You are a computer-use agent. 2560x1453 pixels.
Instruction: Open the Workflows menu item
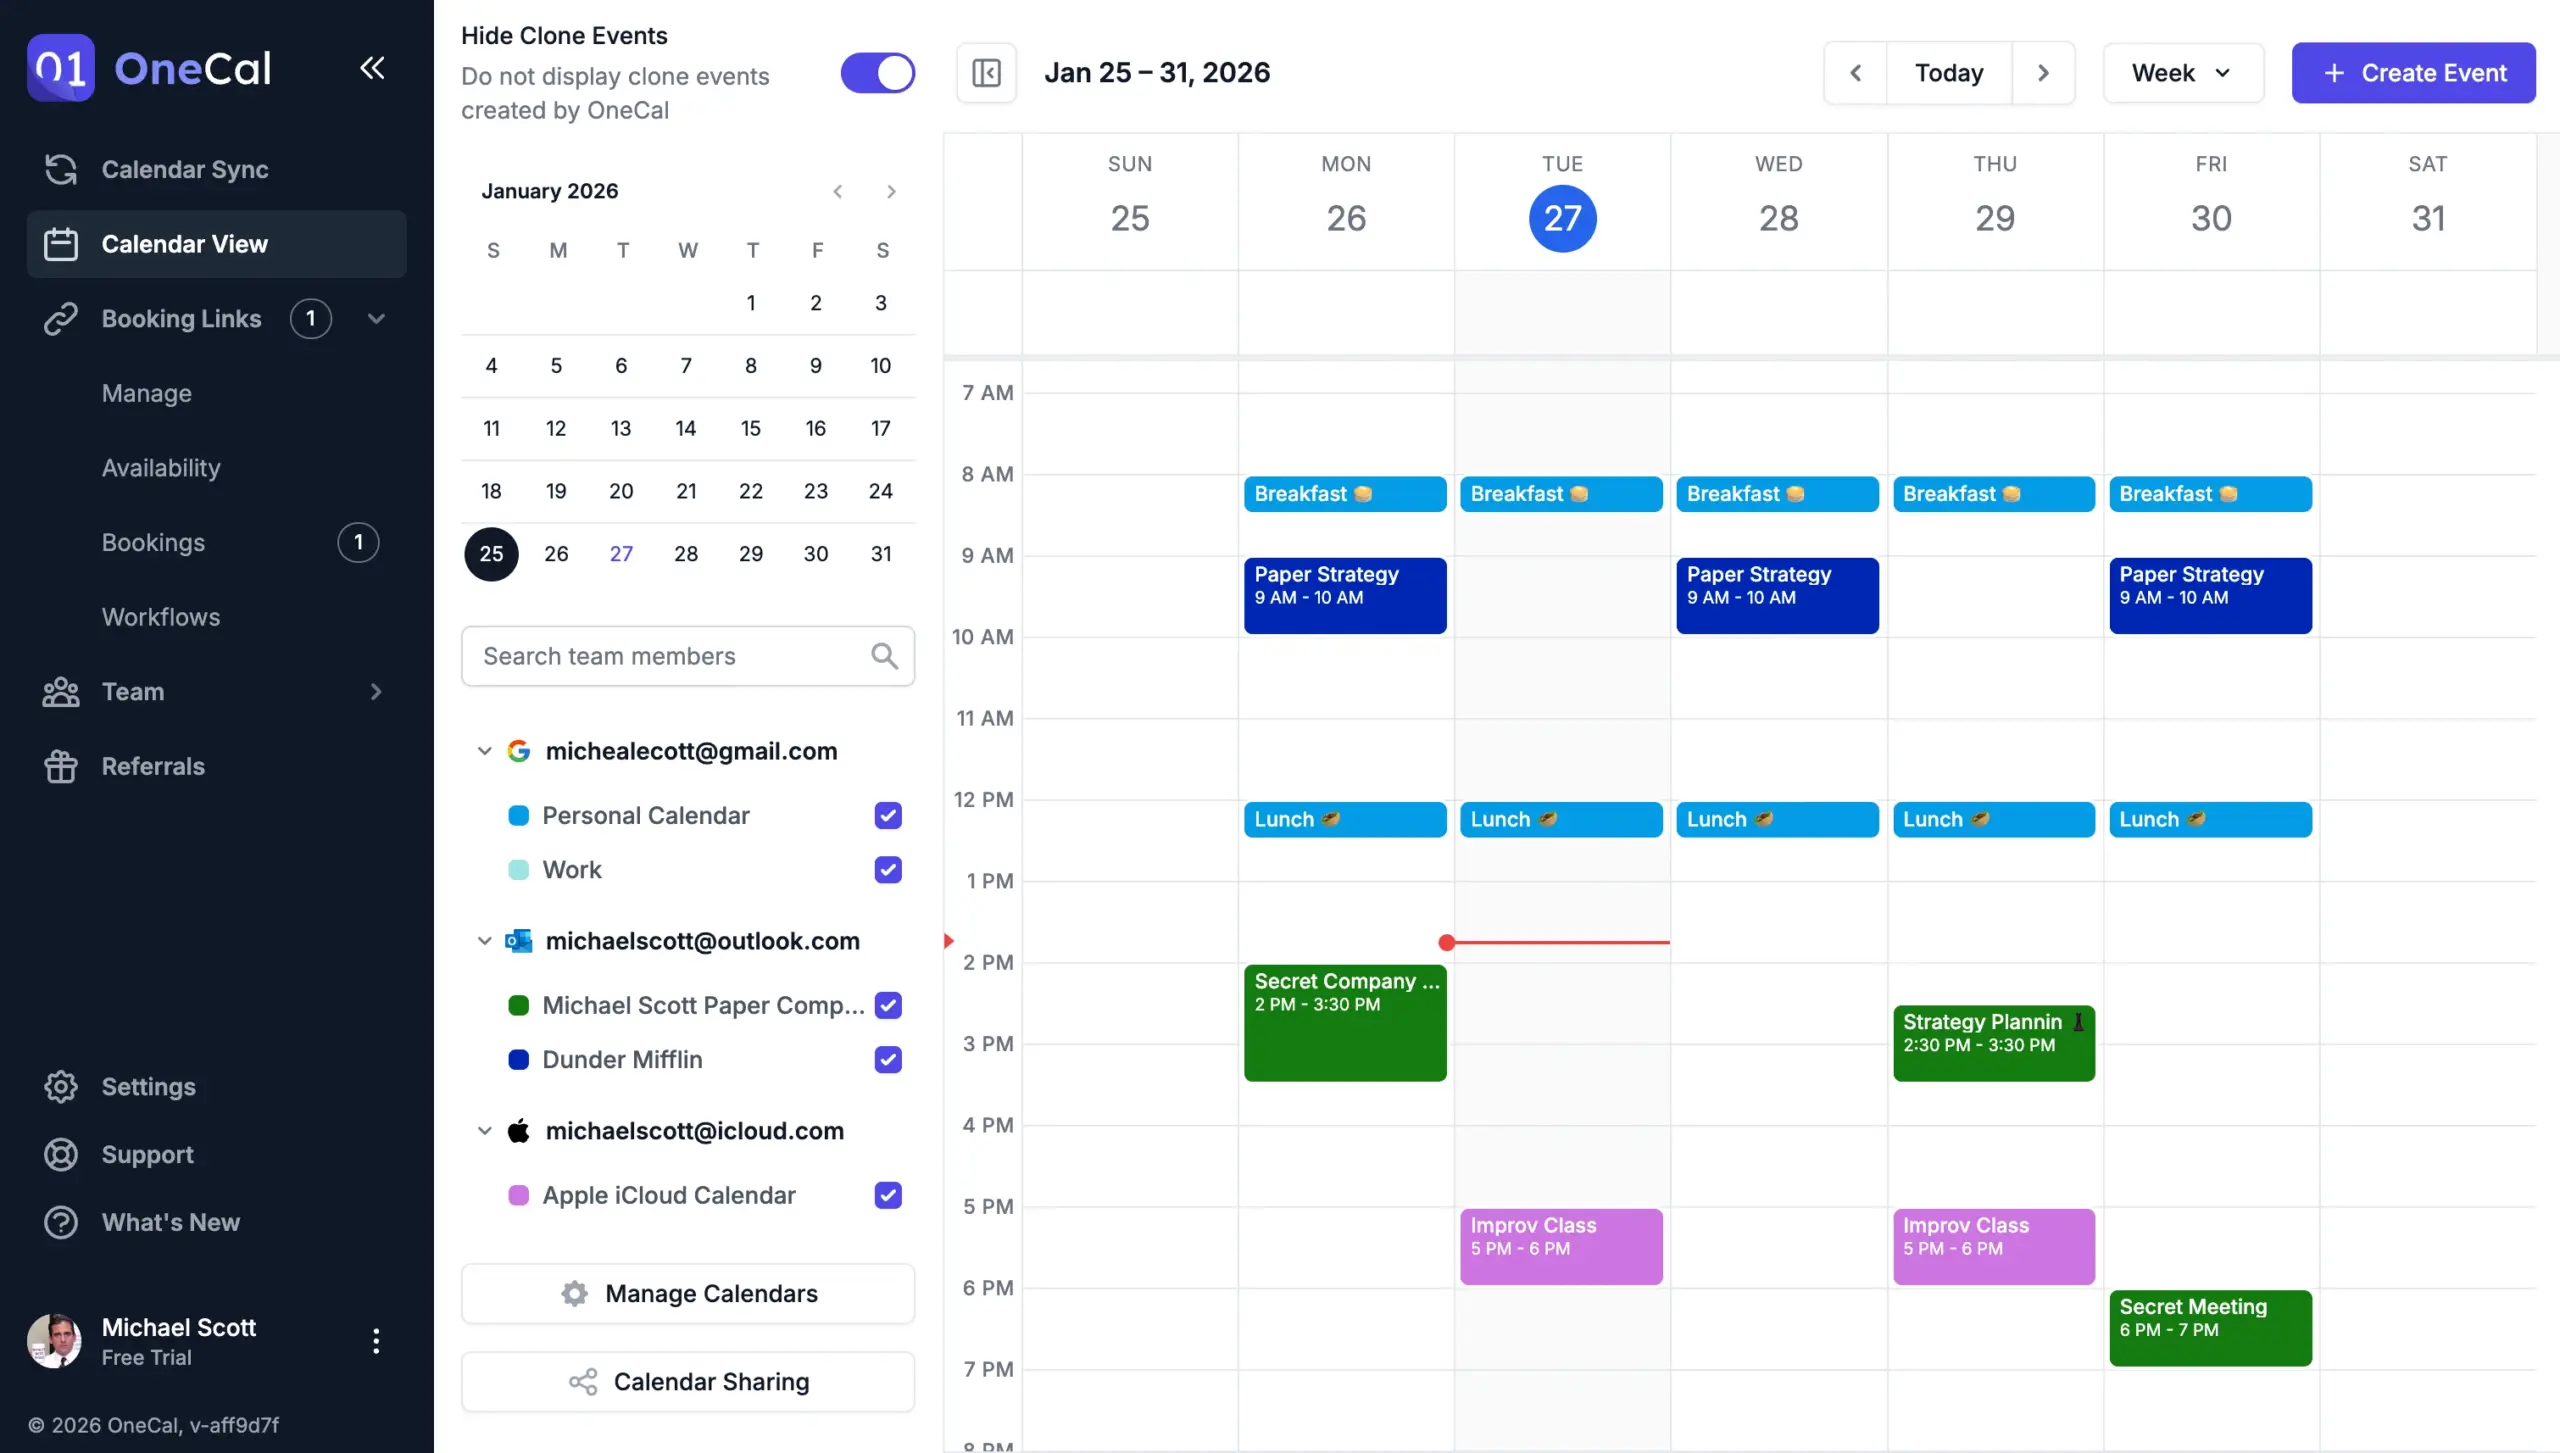[161, 617]
